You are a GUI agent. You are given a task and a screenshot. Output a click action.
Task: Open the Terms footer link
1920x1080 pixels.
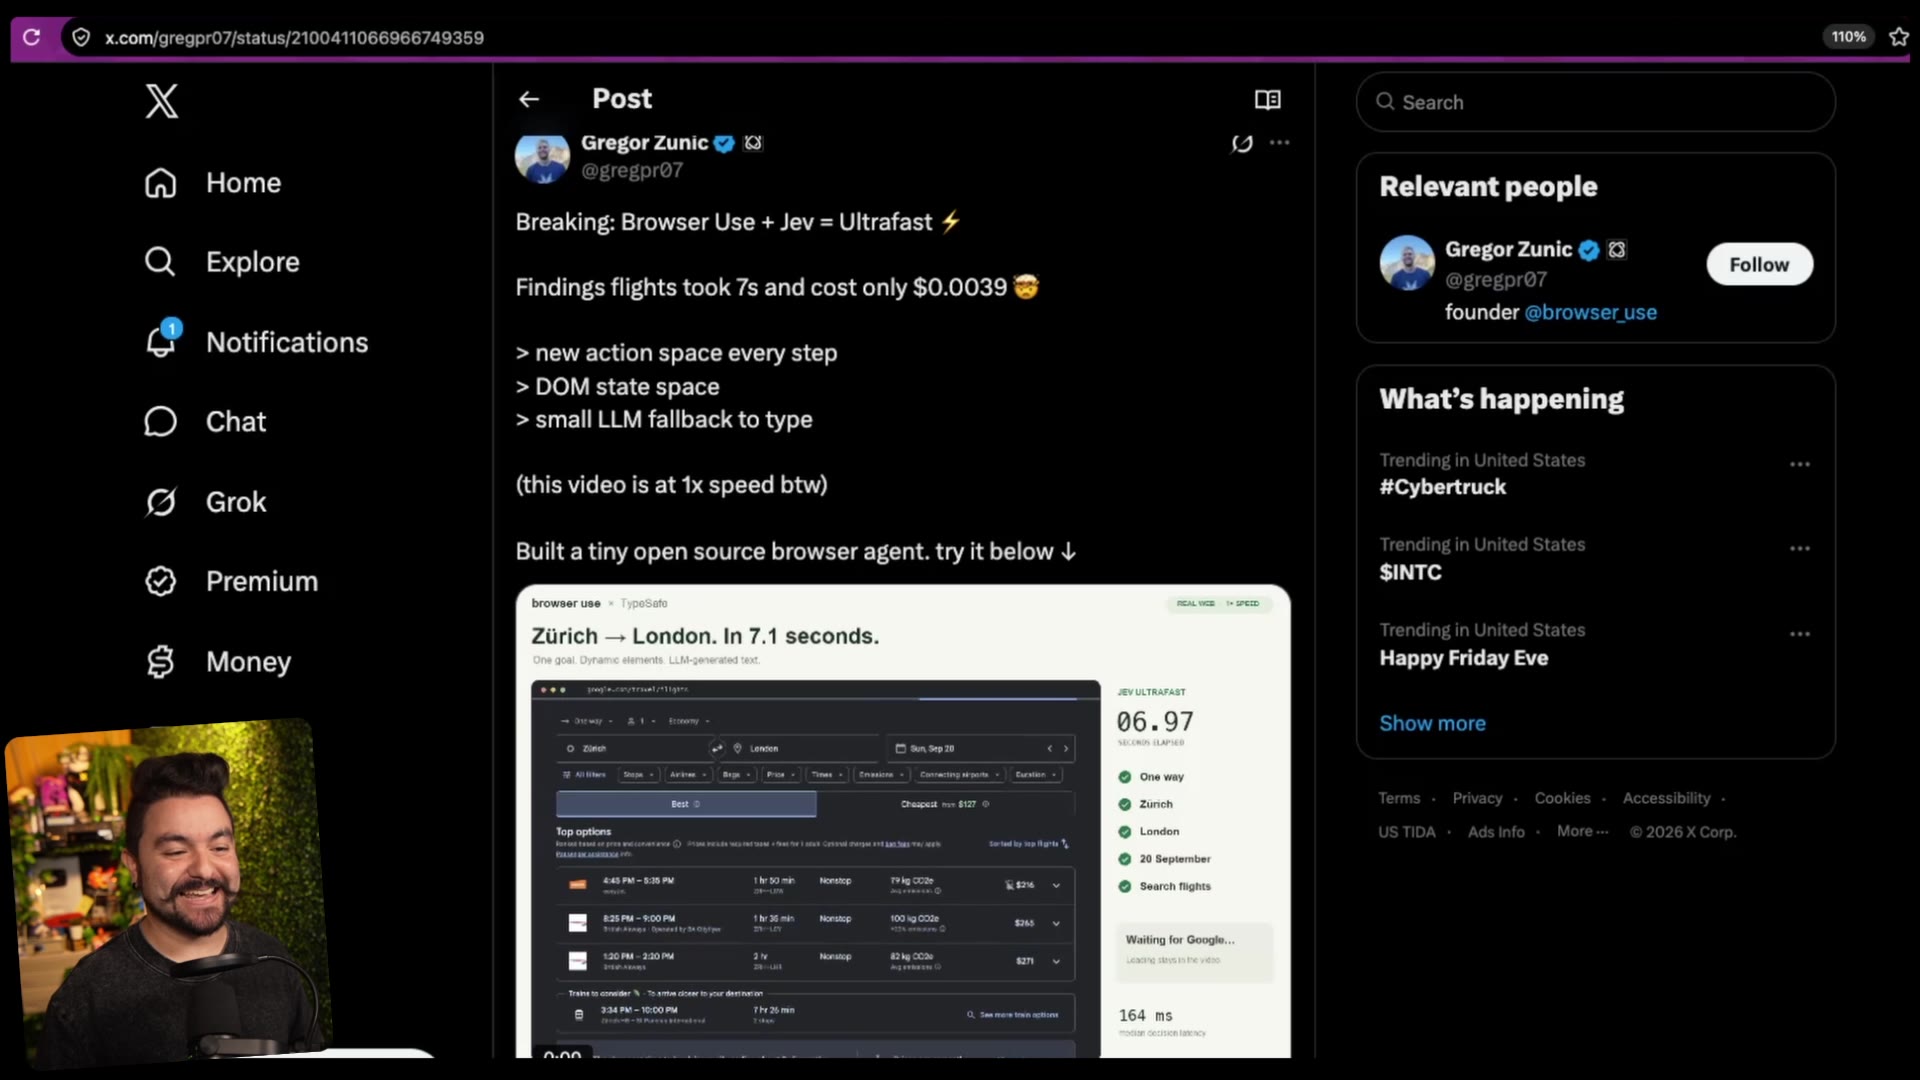click(x=1399, y=798)
